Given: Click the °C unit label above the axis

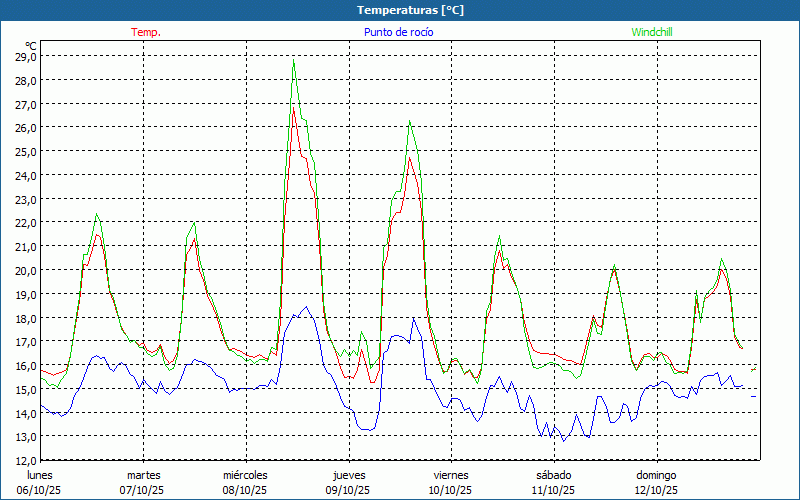Looking at the screenshot, I should click(x=31, y=45).
